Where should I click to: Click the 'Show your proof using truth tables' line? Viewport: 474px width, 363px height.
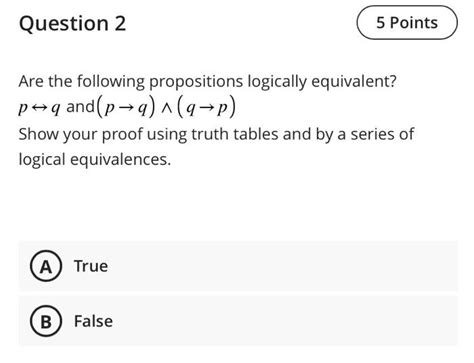click(216, 134)
